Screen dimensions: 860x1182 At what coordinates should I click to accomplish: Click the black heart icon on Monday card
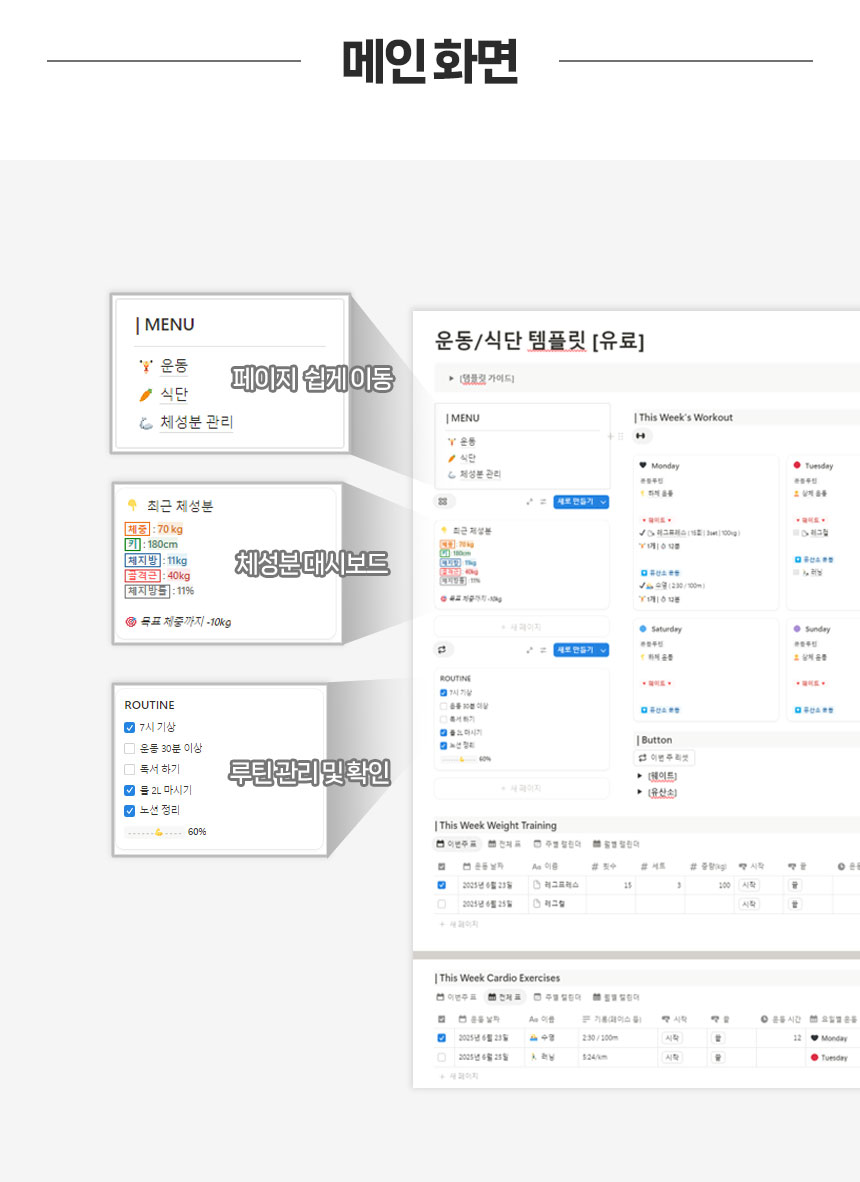coord(643,465)
